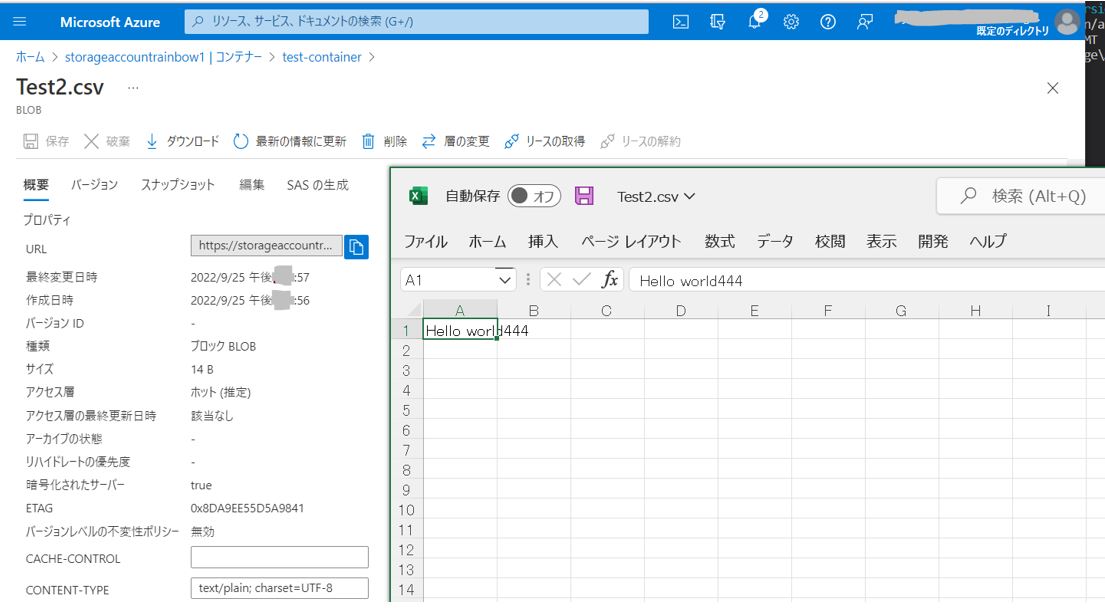Expand the Name Box dropdown arrow
The height and width of the screenshot is (608, 1105).
click(x=505, y=280)
